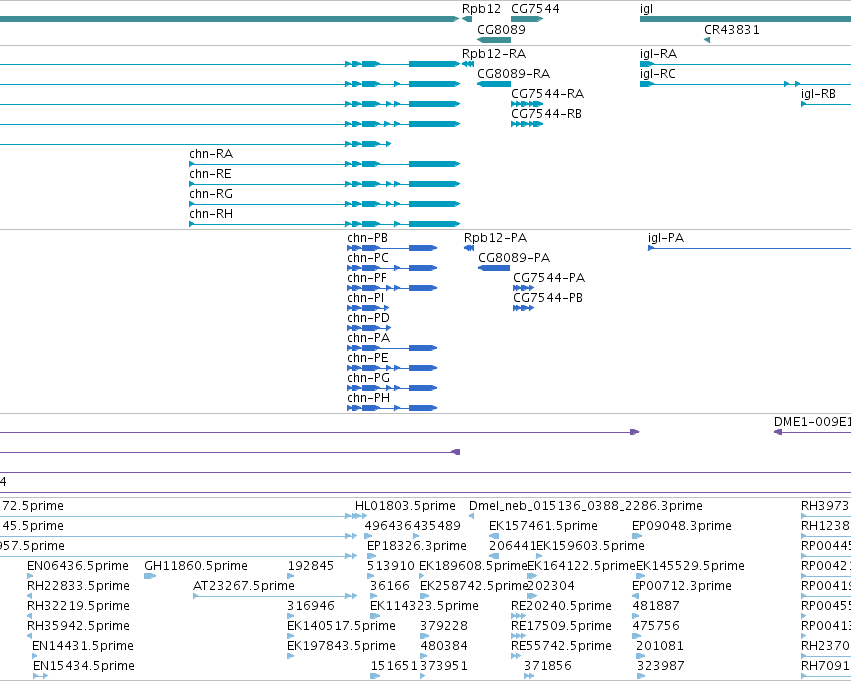Click the Rpb12 gene label

[x=481, y=9]
